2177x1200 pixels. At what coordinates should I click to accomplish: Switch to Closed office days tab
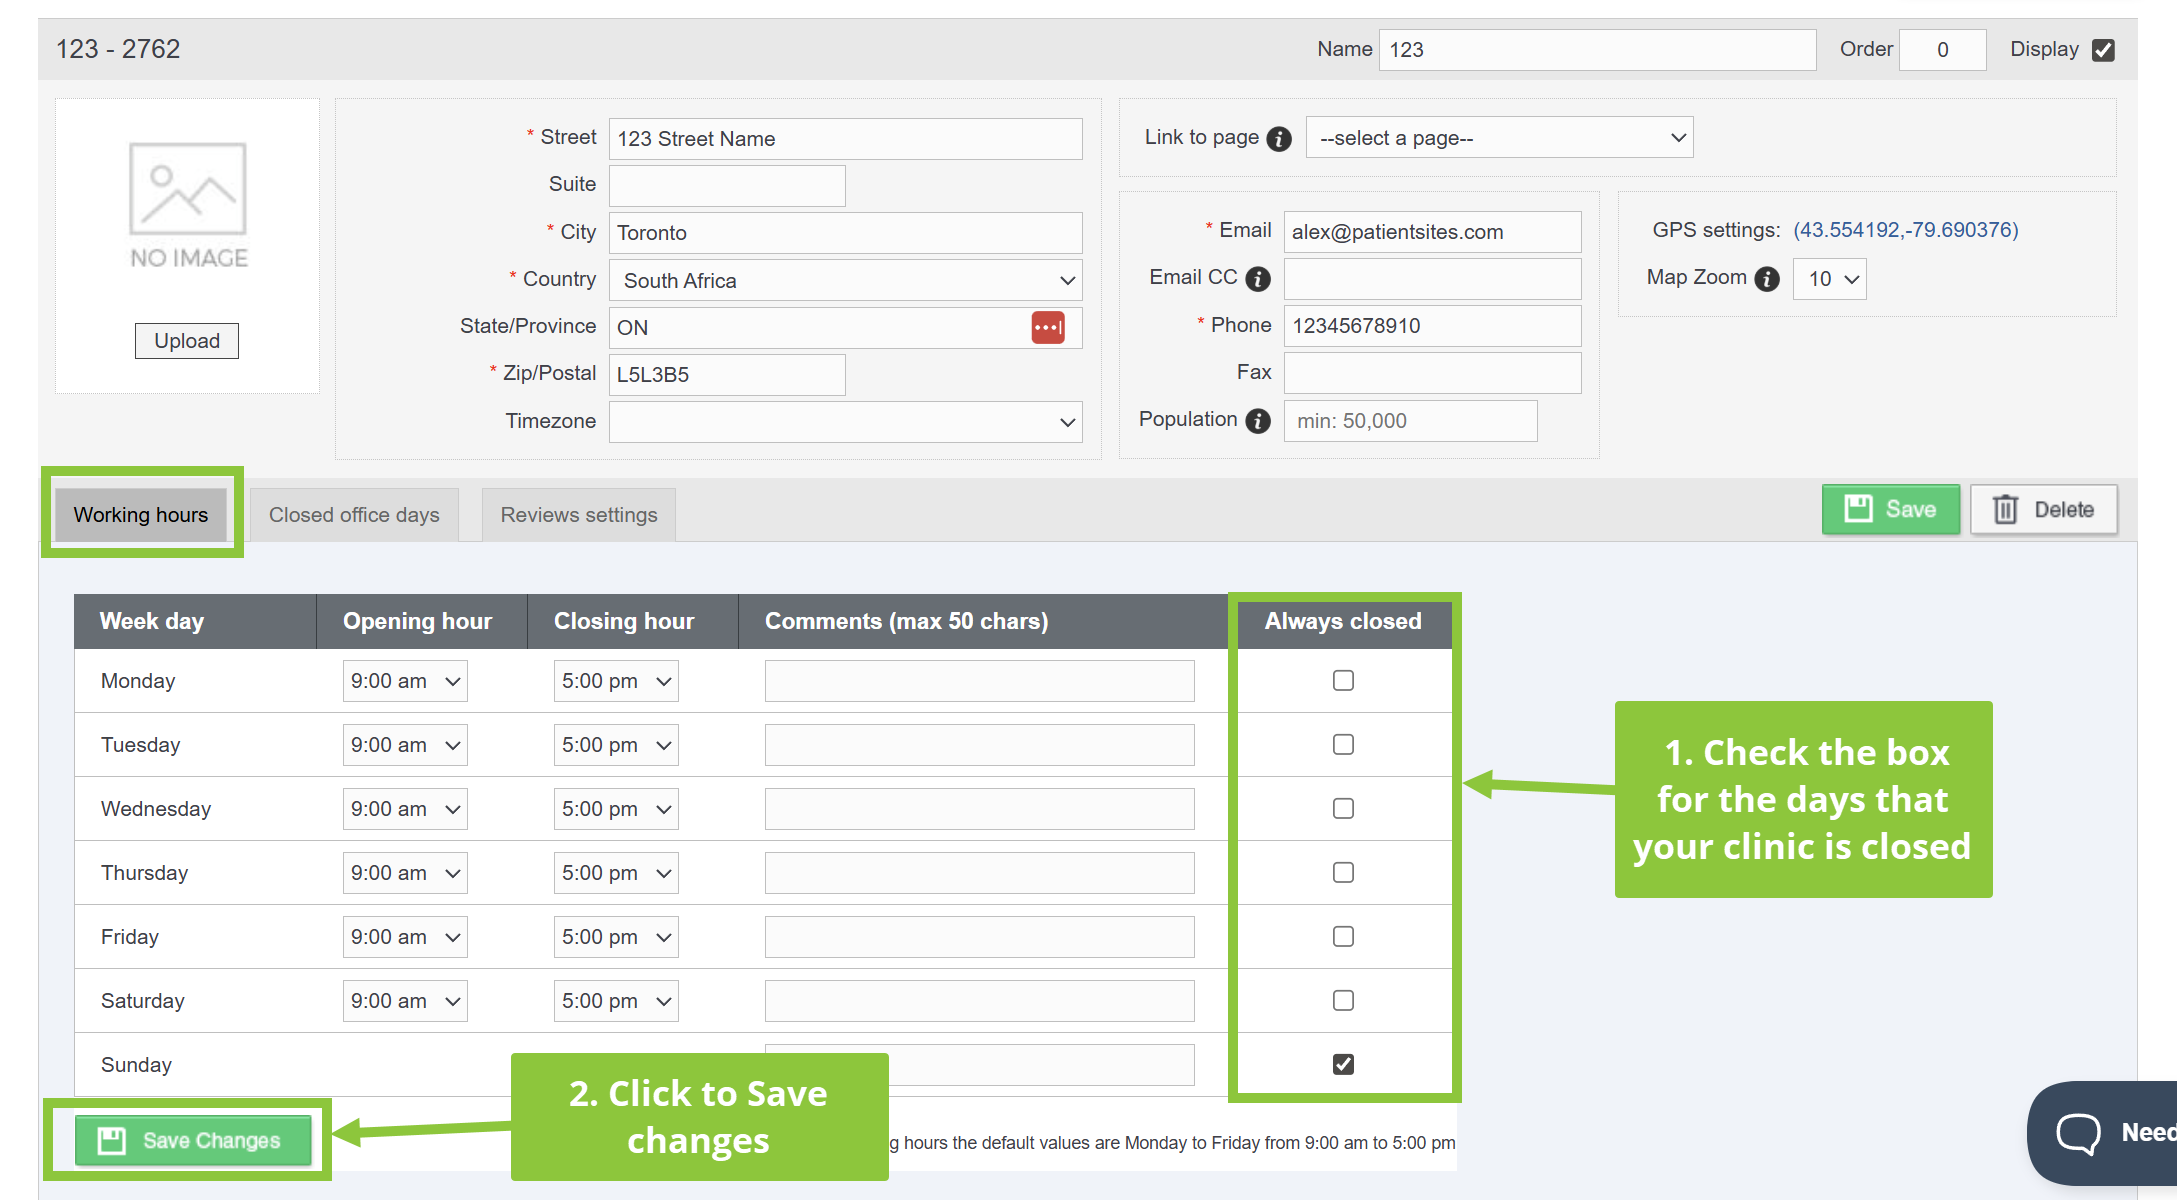pos(354,515)
